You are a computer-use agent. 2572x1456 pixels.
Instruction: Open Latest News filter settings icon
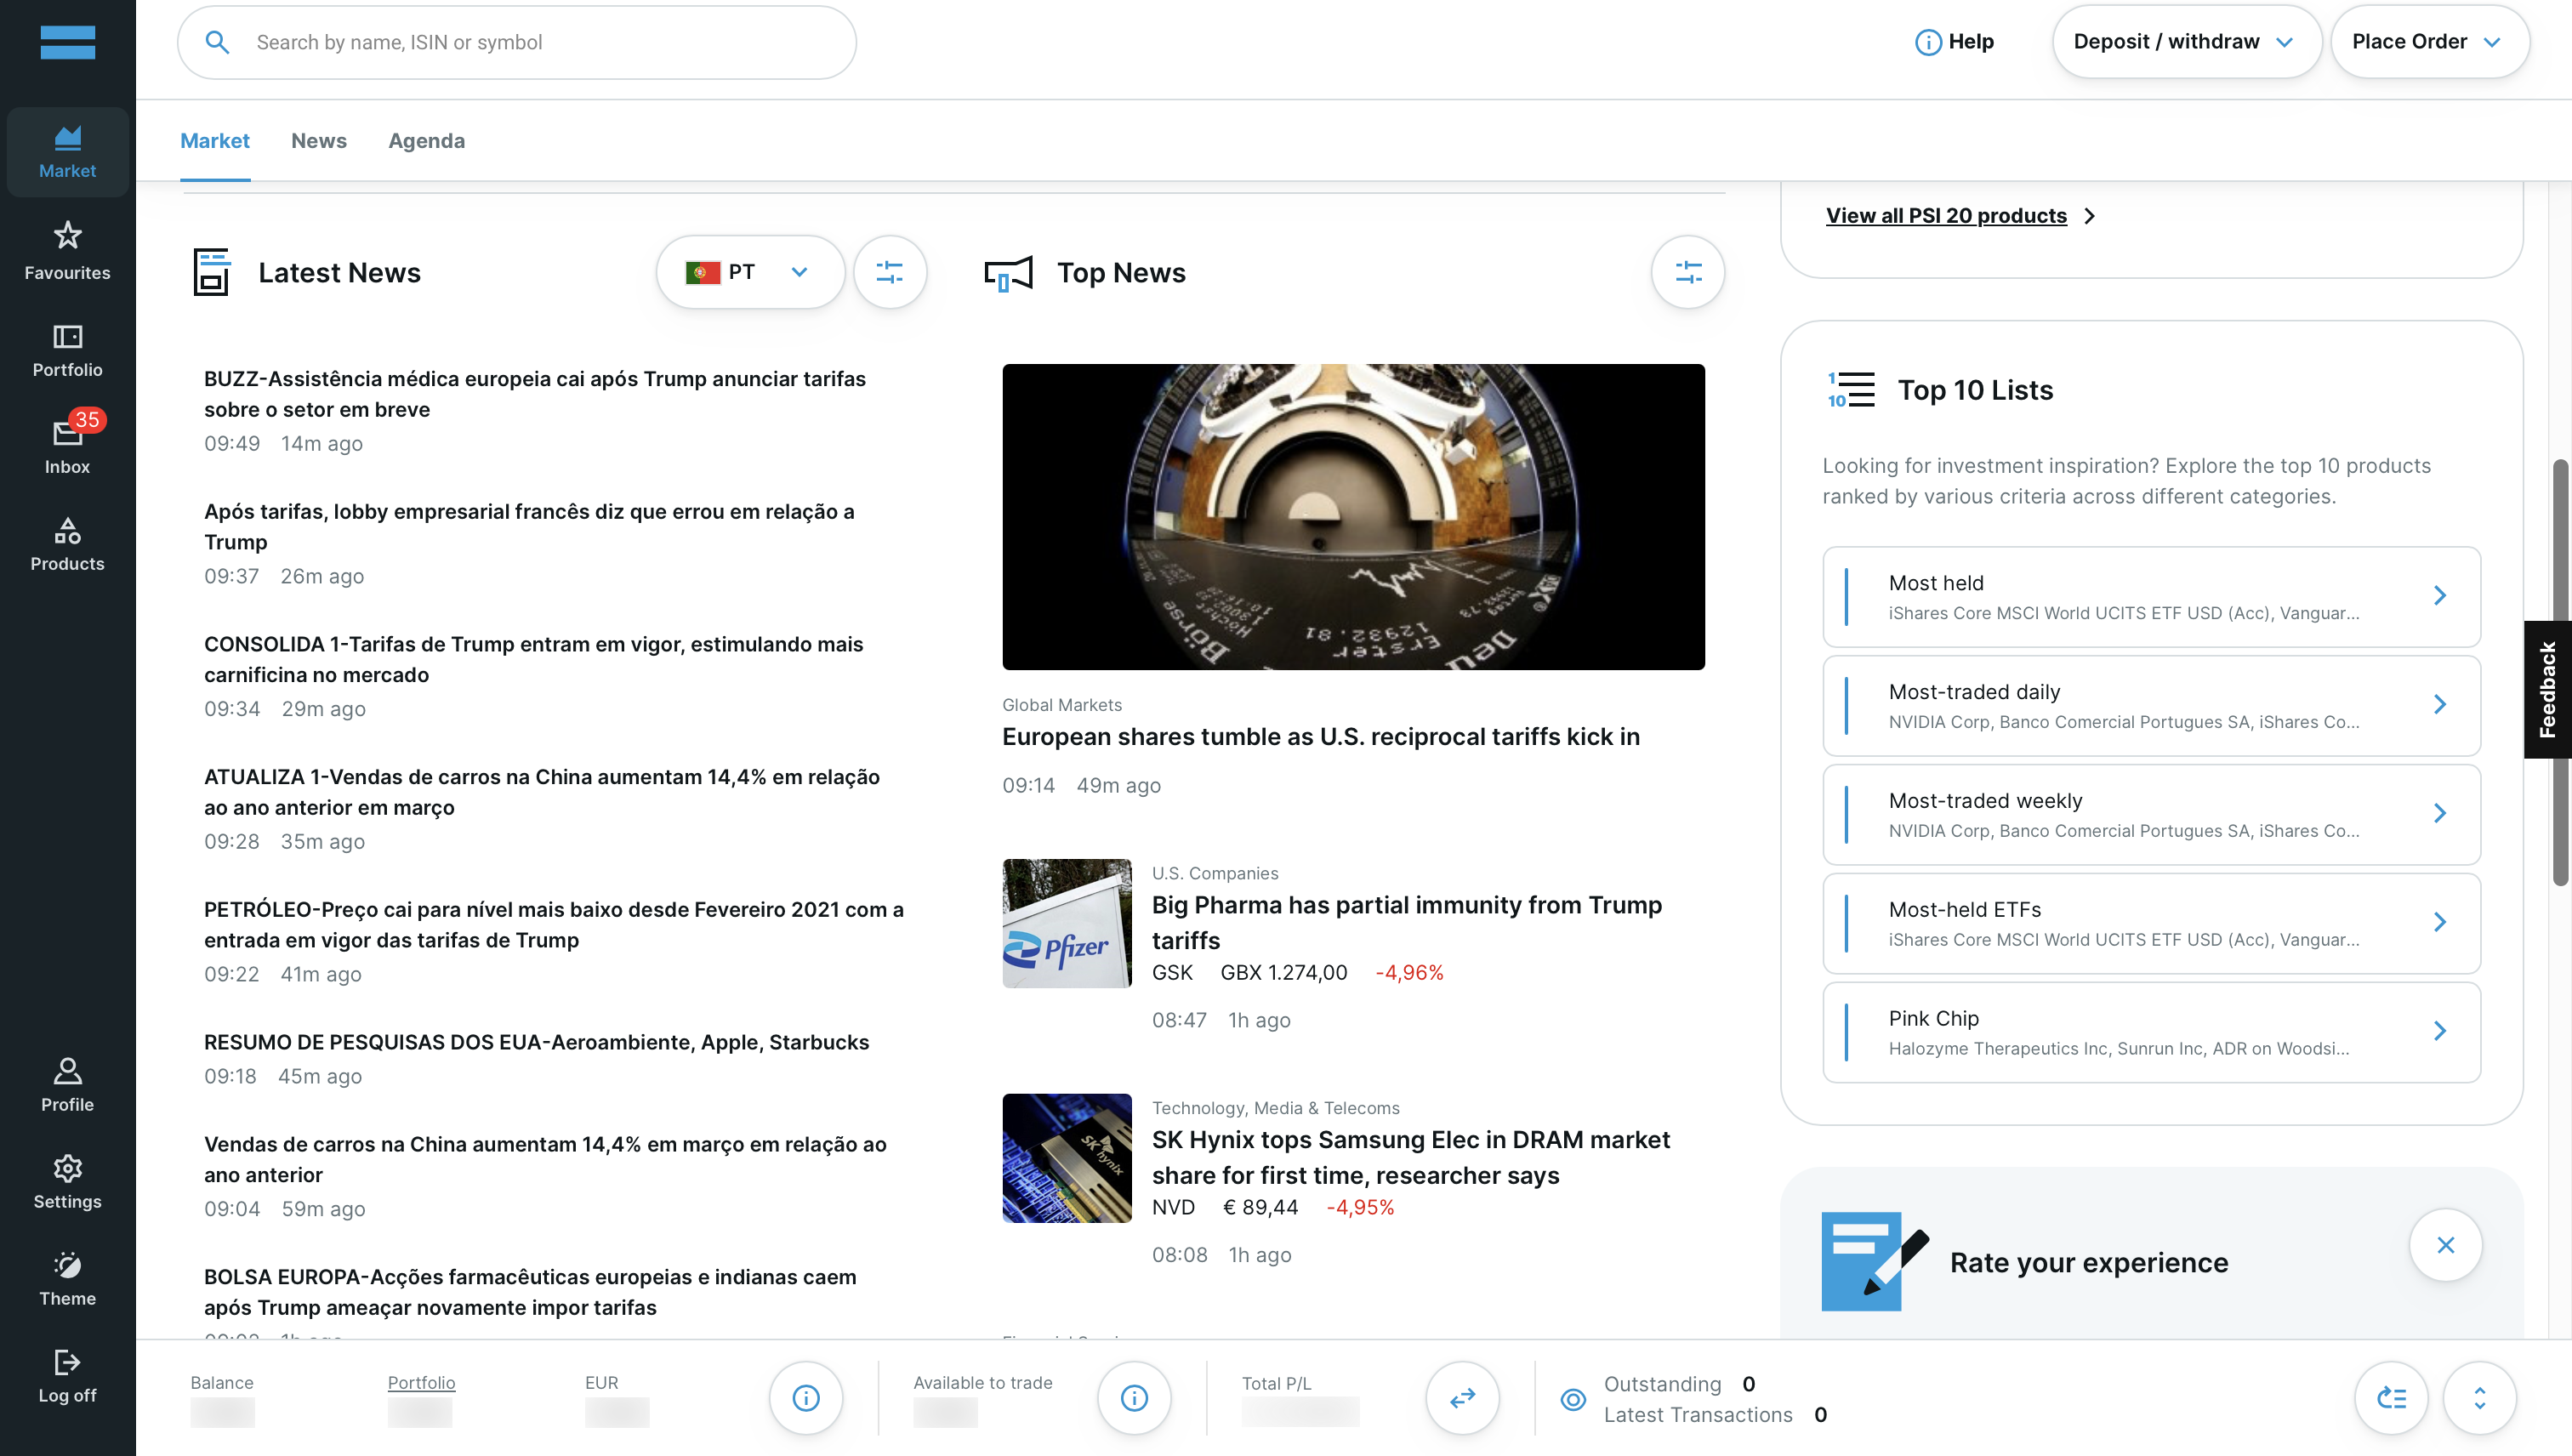889,272
